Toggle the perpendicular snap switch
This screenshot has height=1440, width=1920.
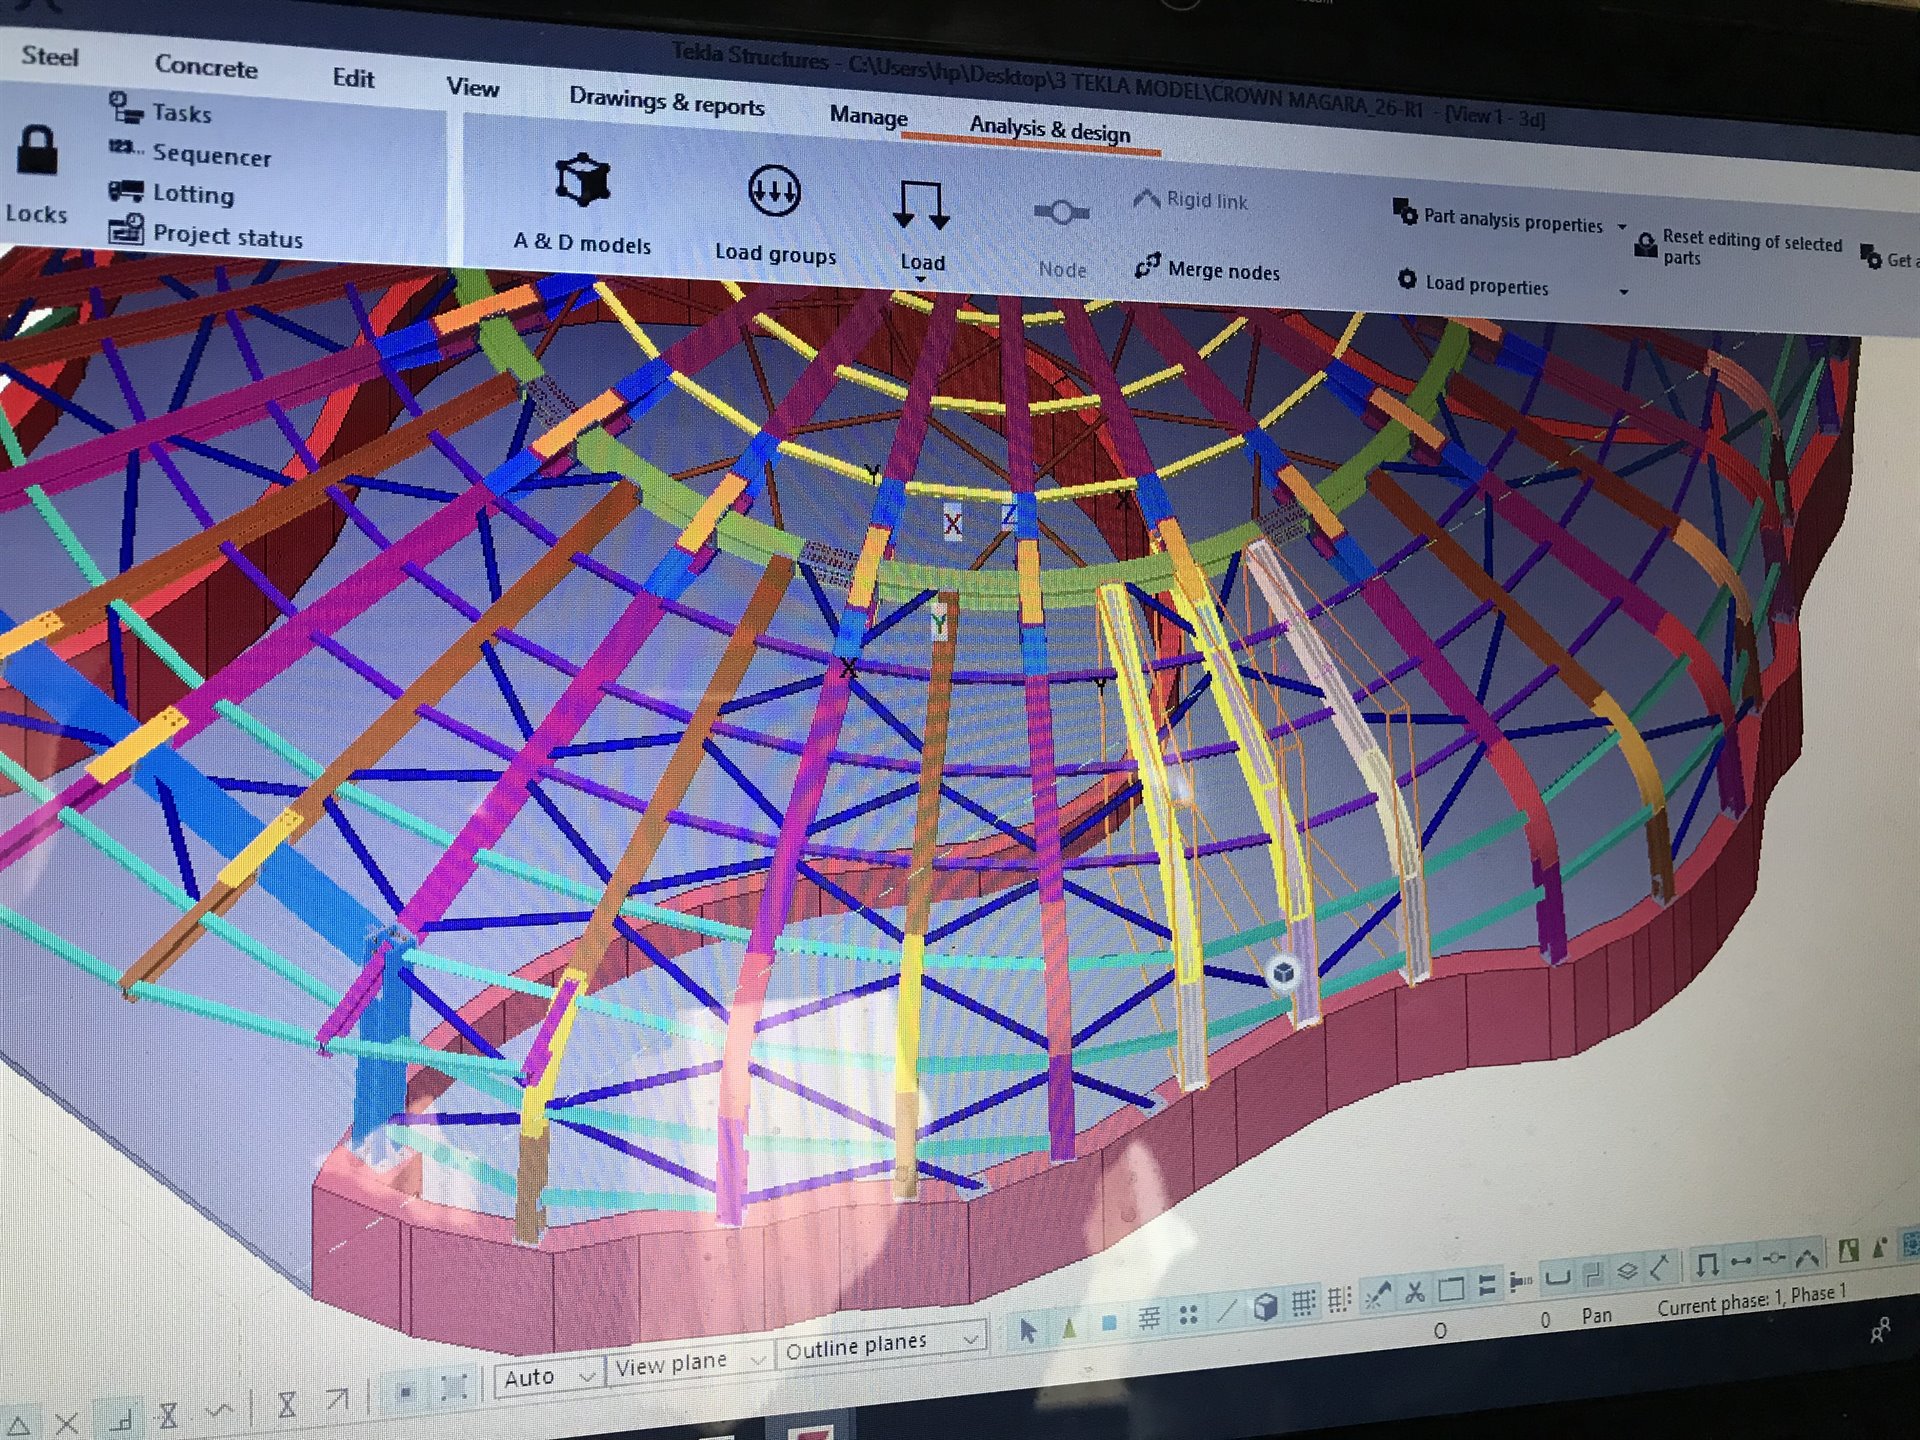[x=121, y=1419]
